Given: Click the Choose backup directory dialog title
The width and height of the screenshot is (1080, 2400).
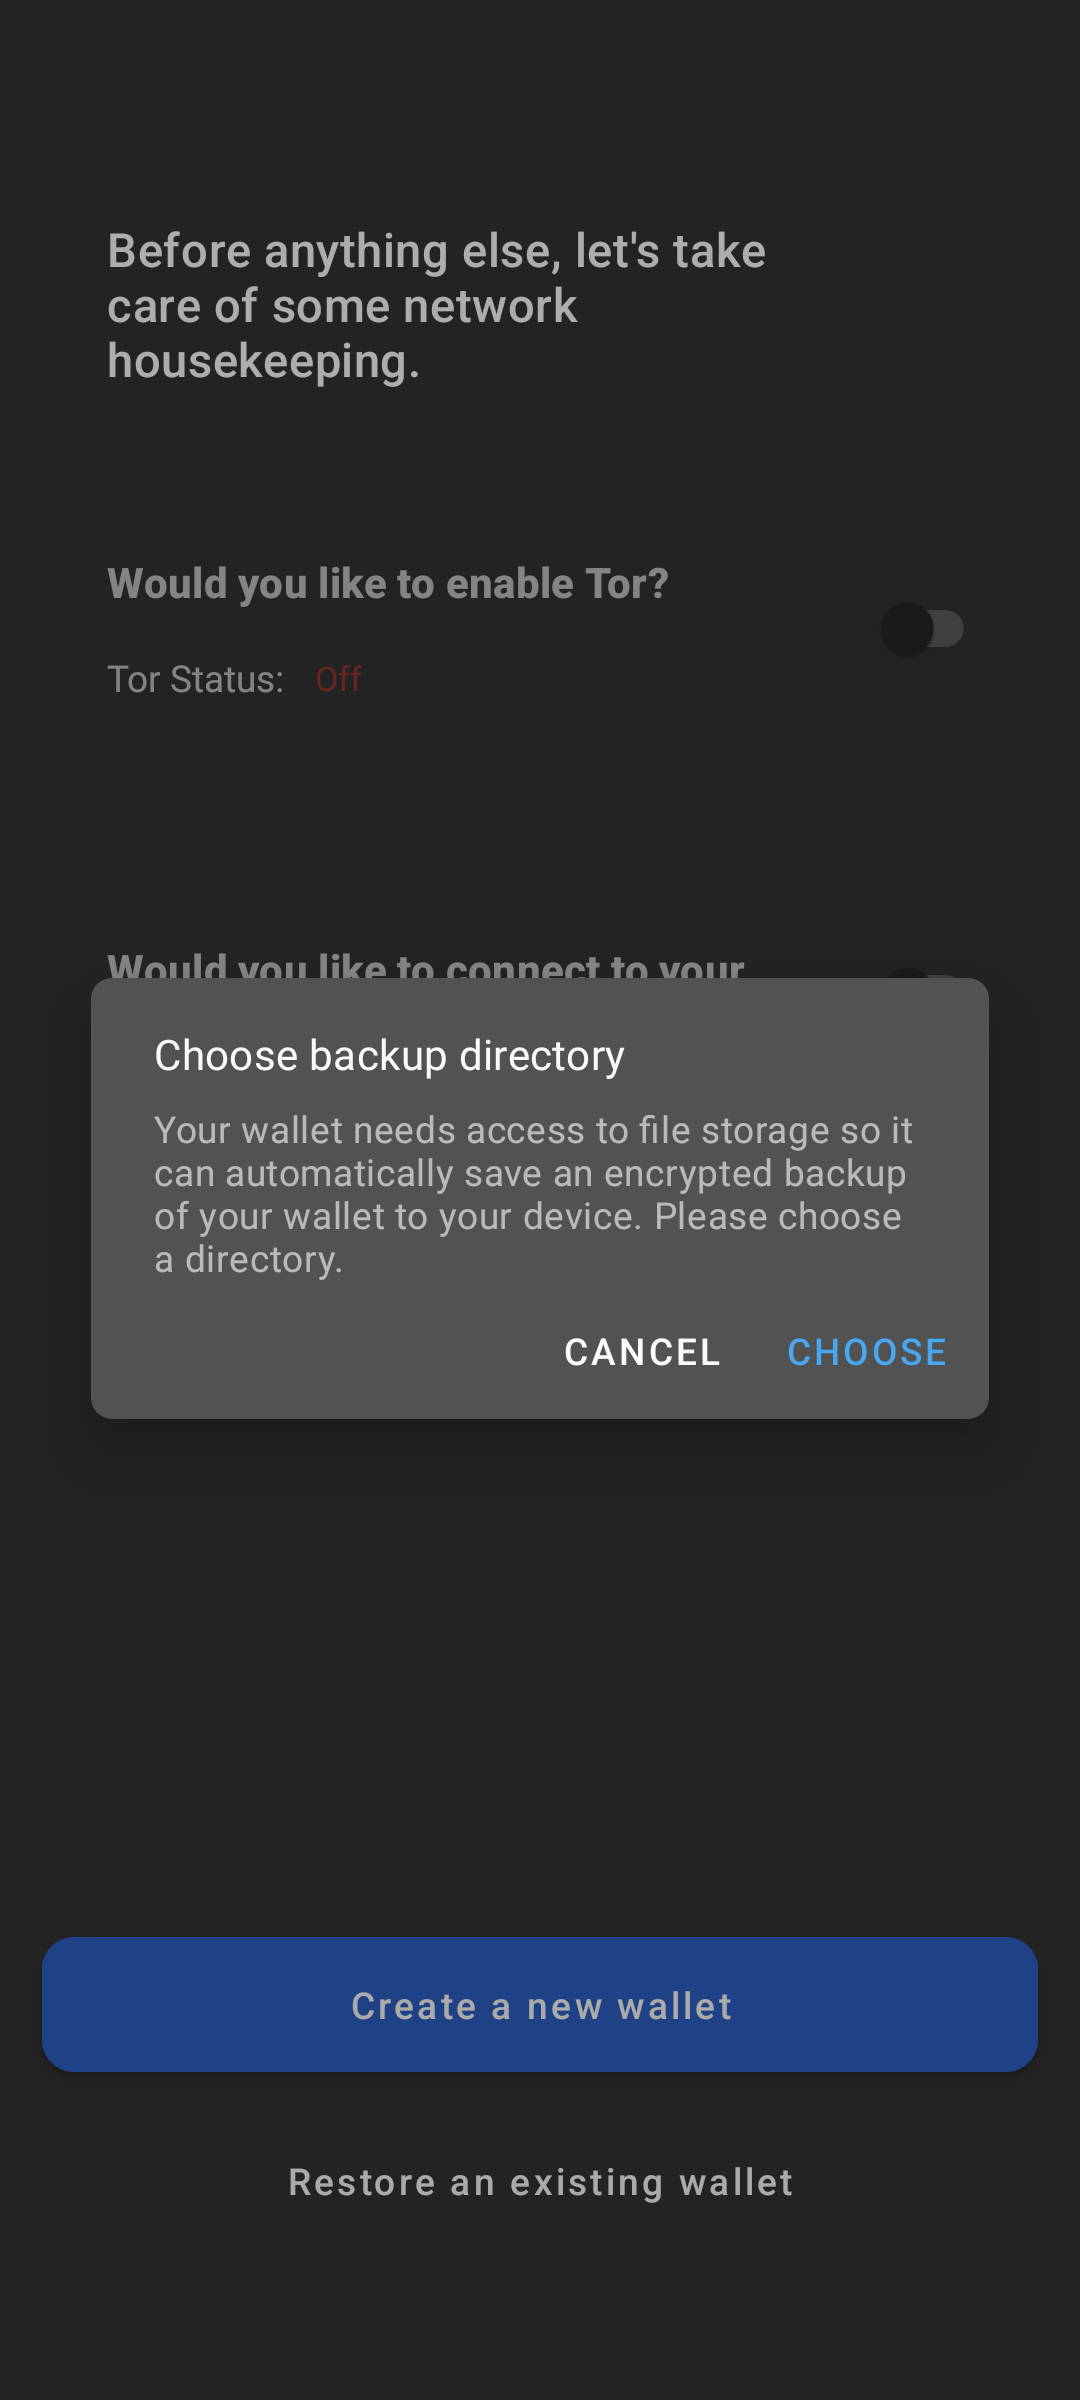Looking at the screenshot, I should (x=389, y=1056).
